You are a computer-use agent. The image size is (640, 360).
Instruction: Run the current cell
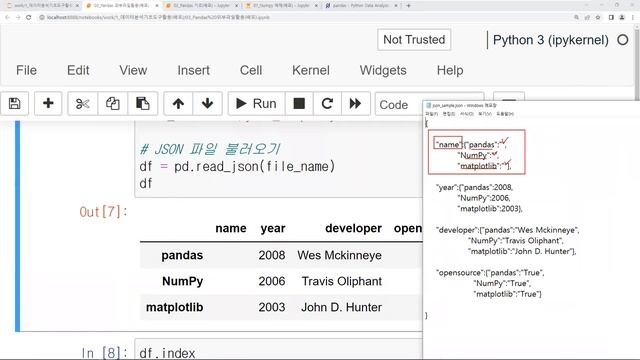tap(256, 104)
